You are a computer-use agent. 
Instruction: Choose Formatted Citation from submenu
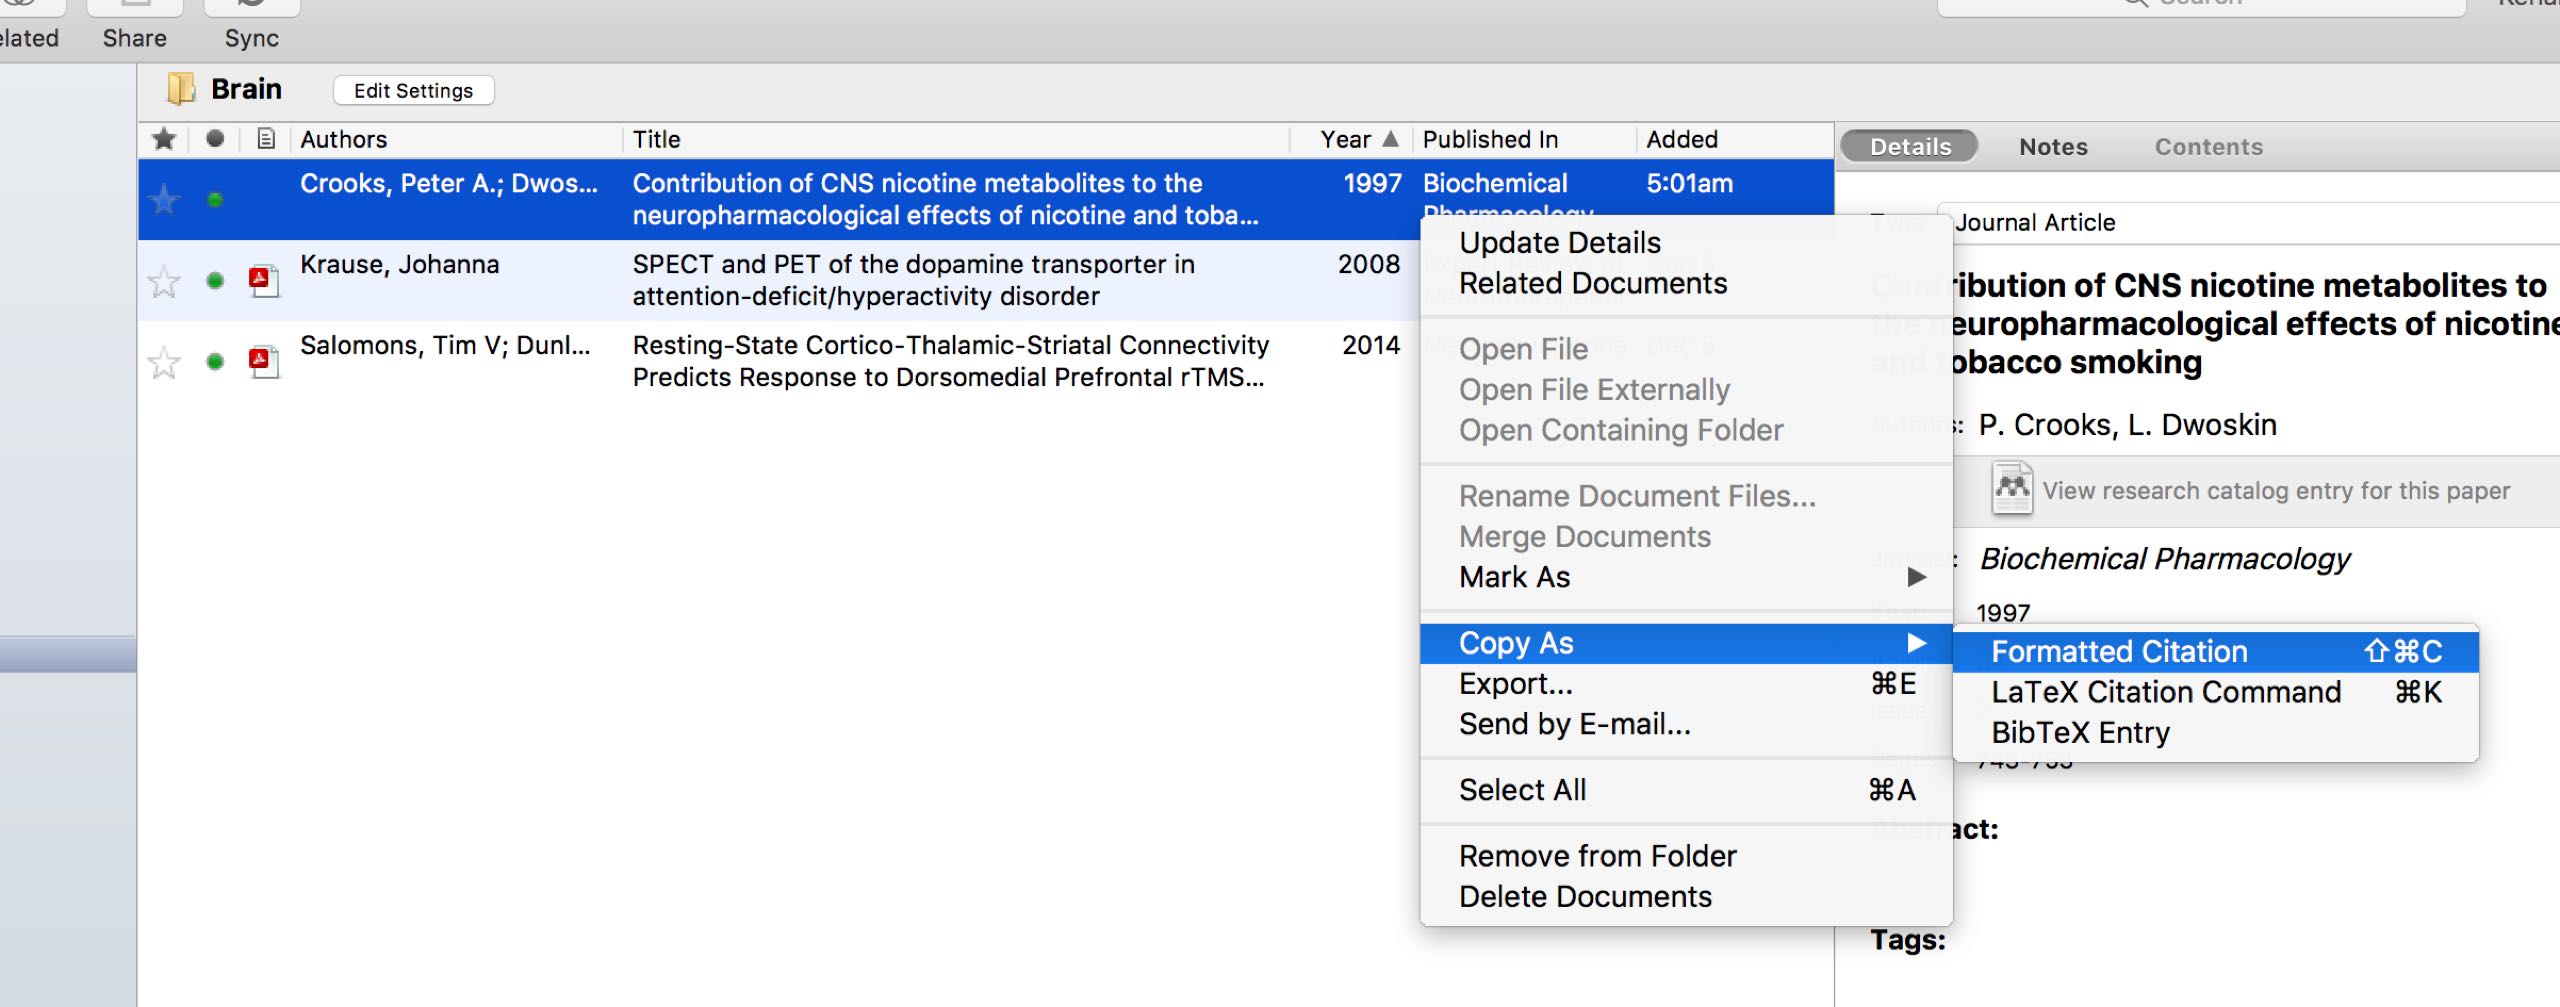click(x=2118, y=652)
